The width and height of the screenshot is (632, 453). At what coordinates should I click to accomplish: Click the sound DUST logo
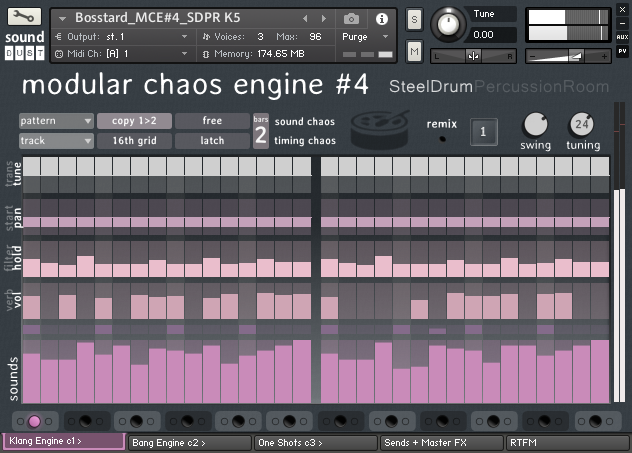pyautogui.click(x=25, y=45)
